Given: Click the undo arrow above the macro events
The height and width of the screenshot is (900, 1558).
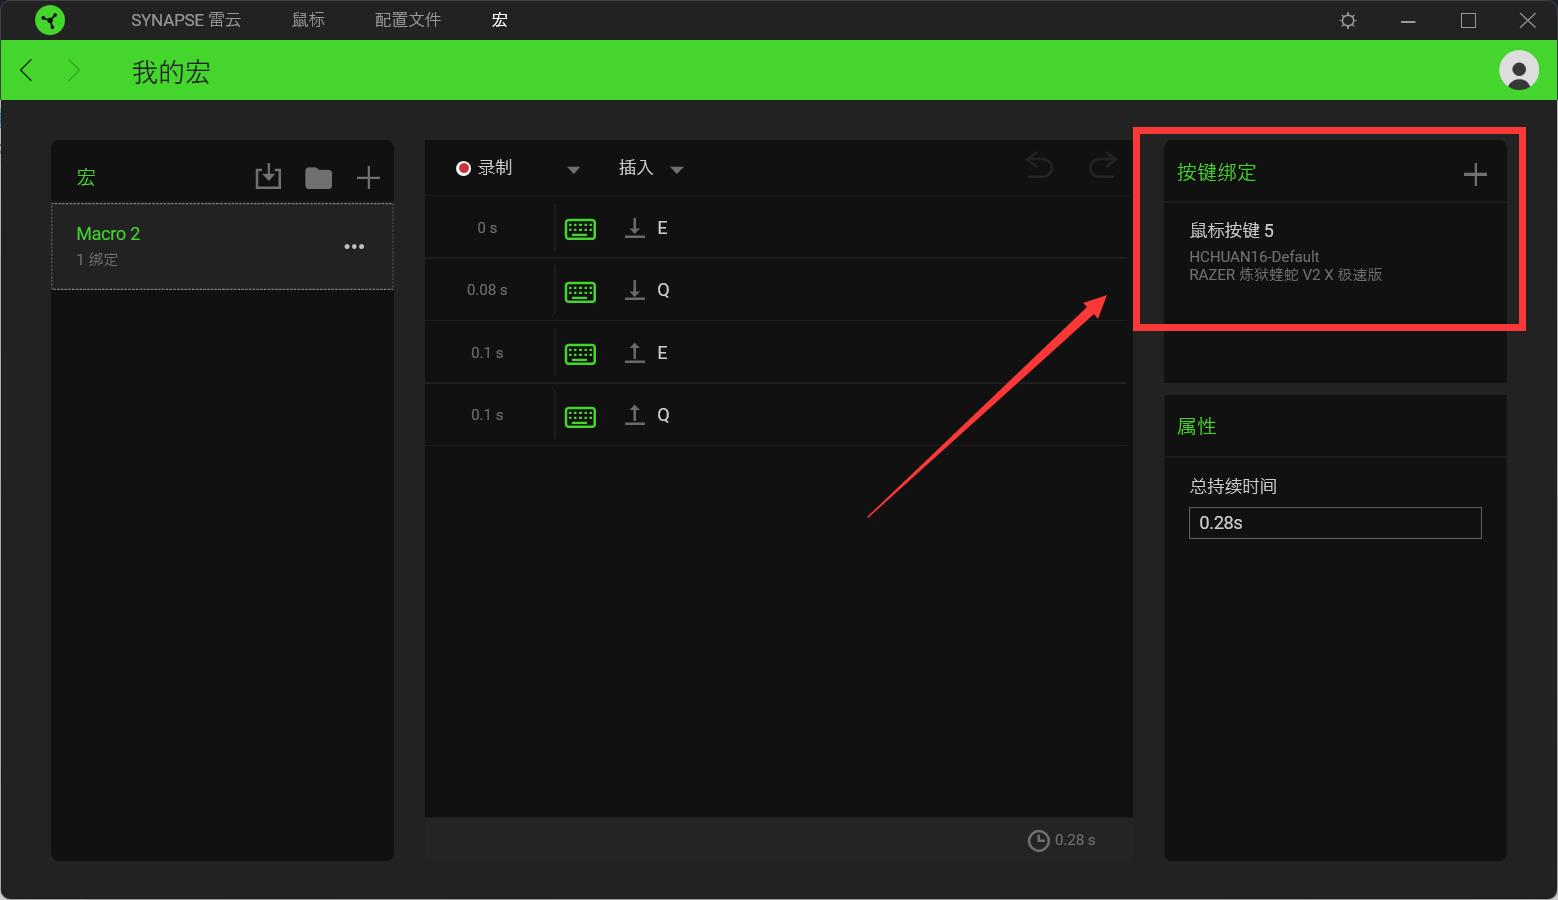Looking at the screenshot, I should tap(1039, 166).
